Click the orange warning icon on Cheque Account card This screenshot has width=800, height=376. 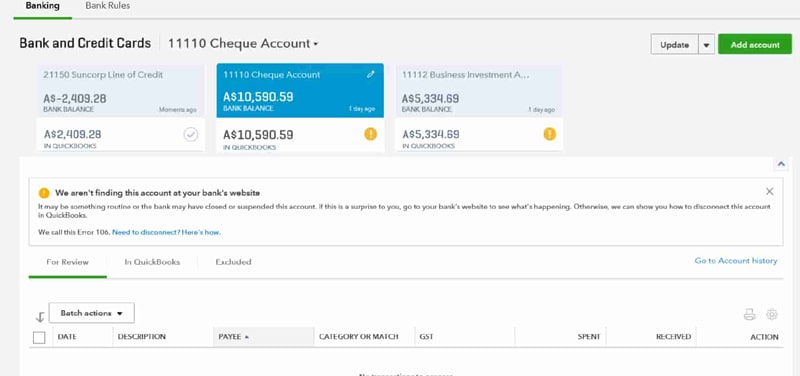pyautogui.click(x=370, y=134)
